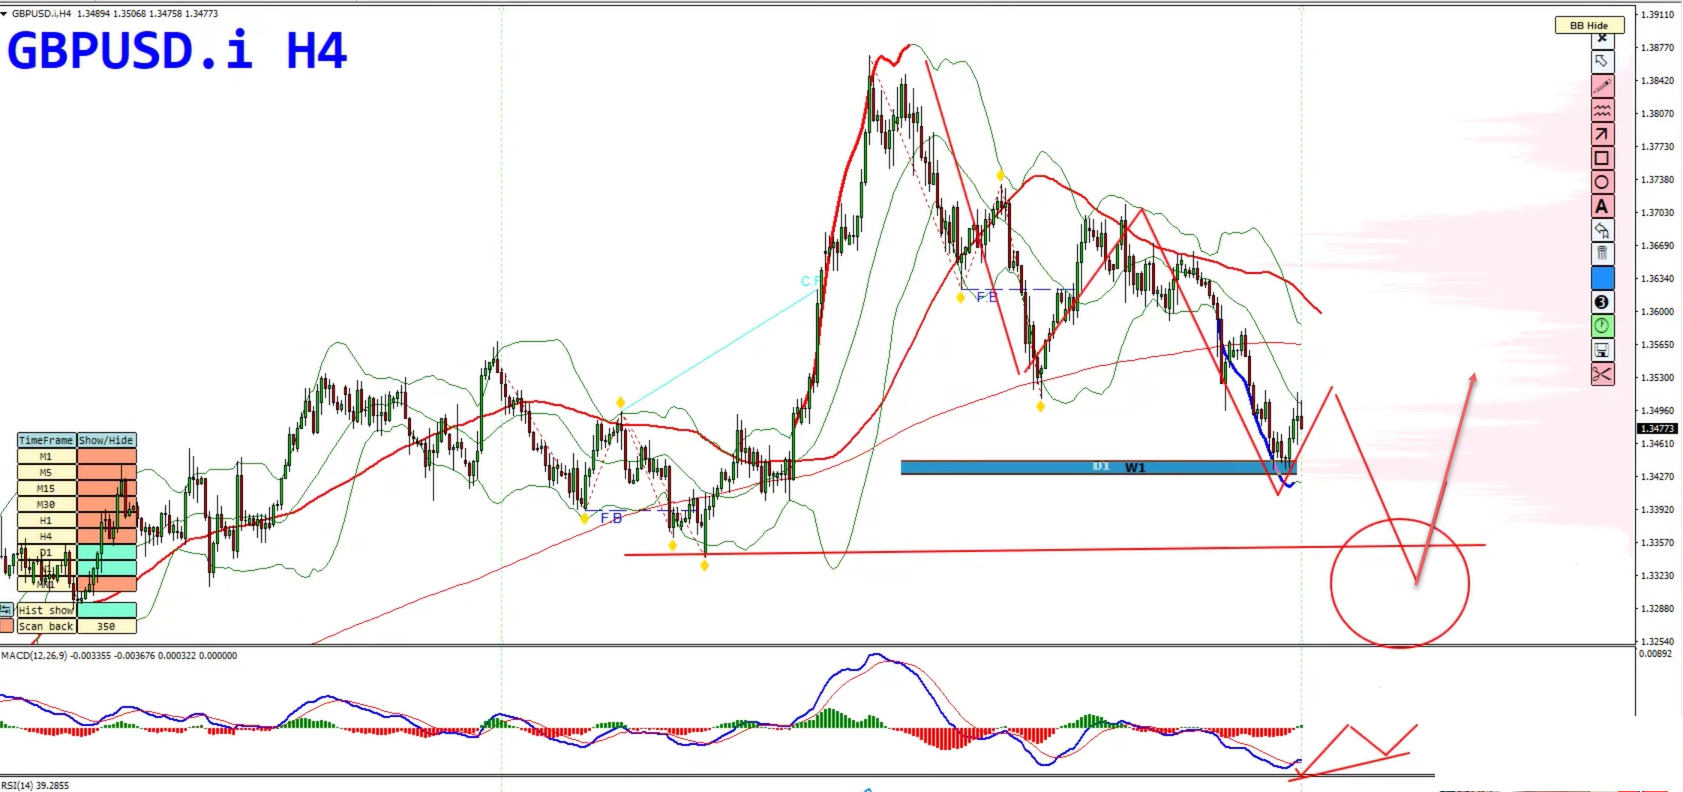Click the blue color swatch in toolbar
The height and width of the screenshot is (792, 1683).
(1602, 278)
